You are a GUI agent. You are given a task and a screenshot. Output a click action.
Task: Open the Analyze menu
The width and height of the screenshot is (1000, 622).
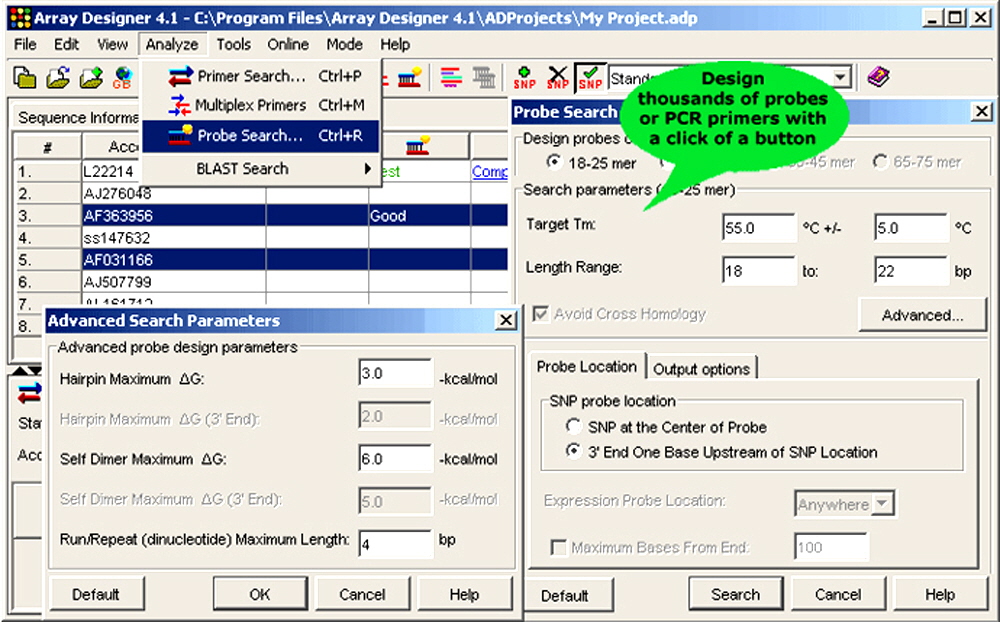pyautogui.click(x=172, y=44)
